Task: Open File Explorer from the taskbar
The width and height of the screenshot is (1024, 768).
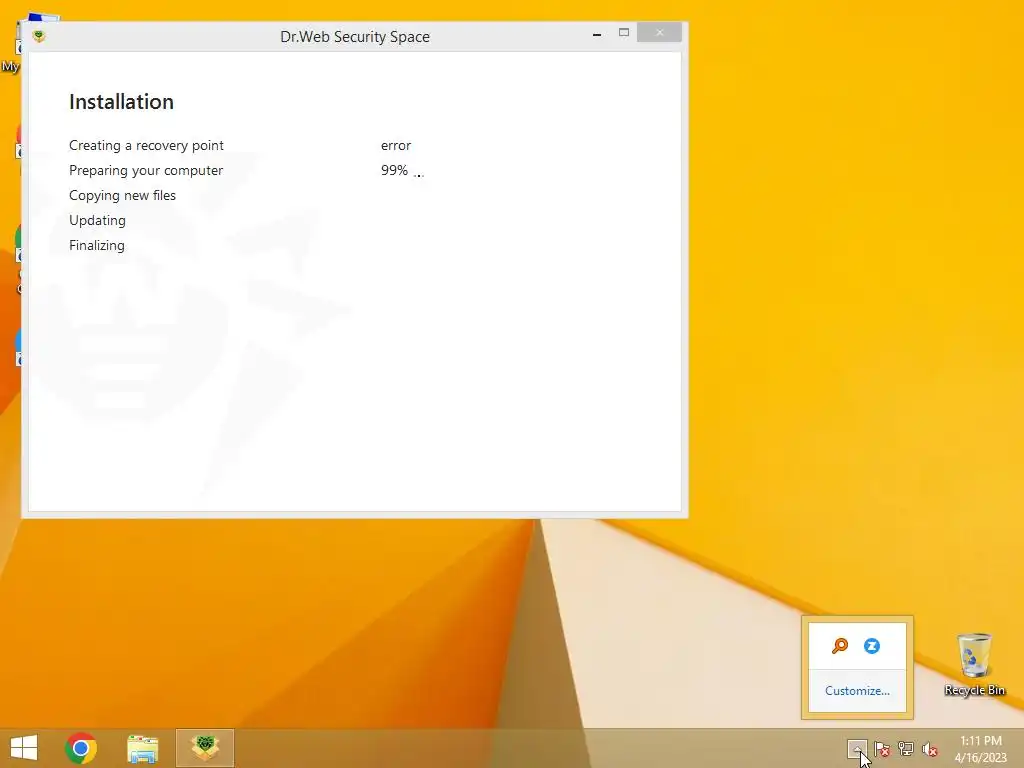Action: coord(142,748)
